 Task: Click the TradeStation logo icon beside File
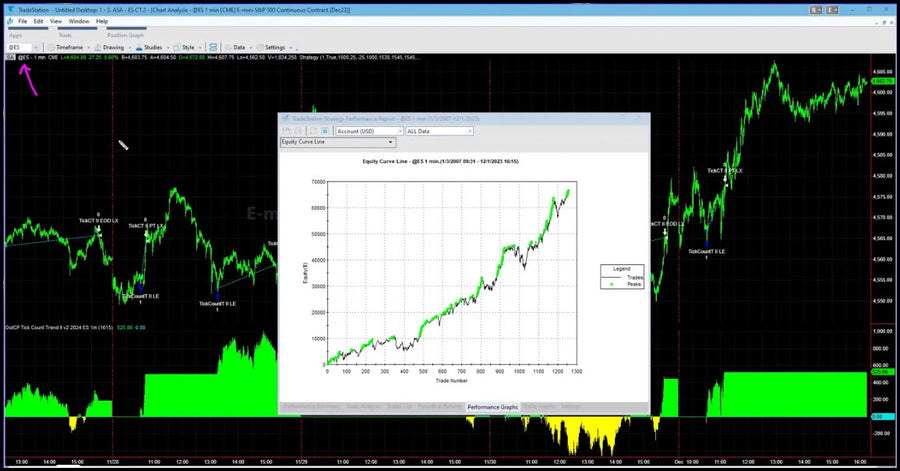pos(10,21)
